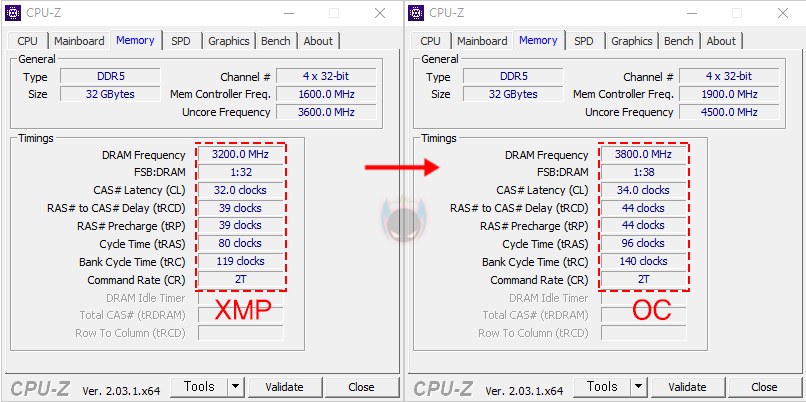This screenshot has height=402, width=806.
Task: Click Ver. 2.03.1.x64 text in right window
Action: 524,391
